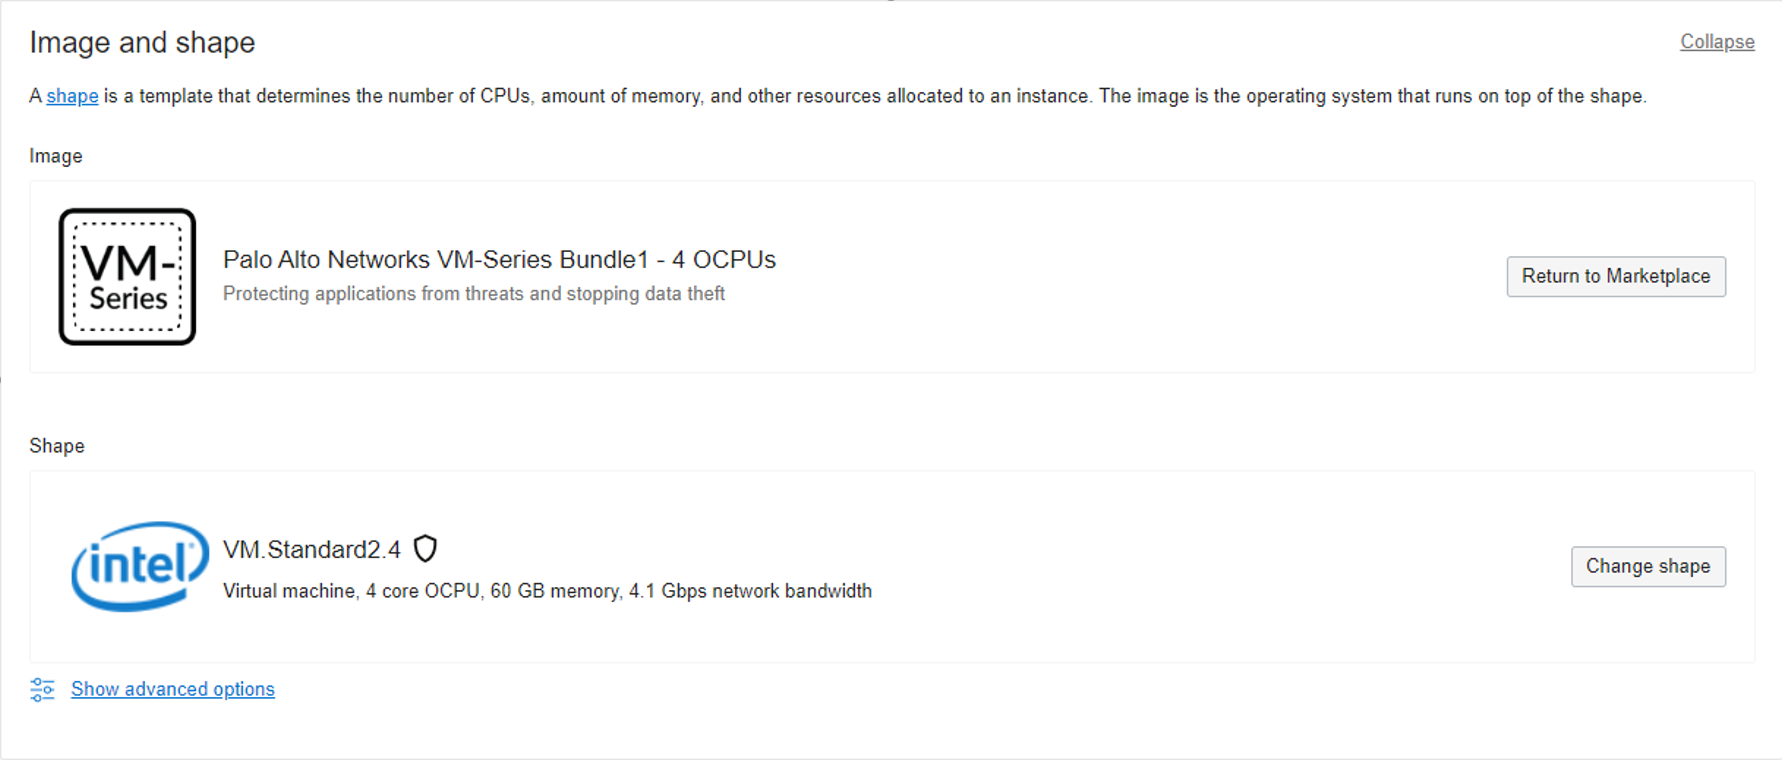Viewport: 1782px width, 760px height.
Task: Click the shielded instance shield icon
Action: pyautogui.click(x=426, y=549)
